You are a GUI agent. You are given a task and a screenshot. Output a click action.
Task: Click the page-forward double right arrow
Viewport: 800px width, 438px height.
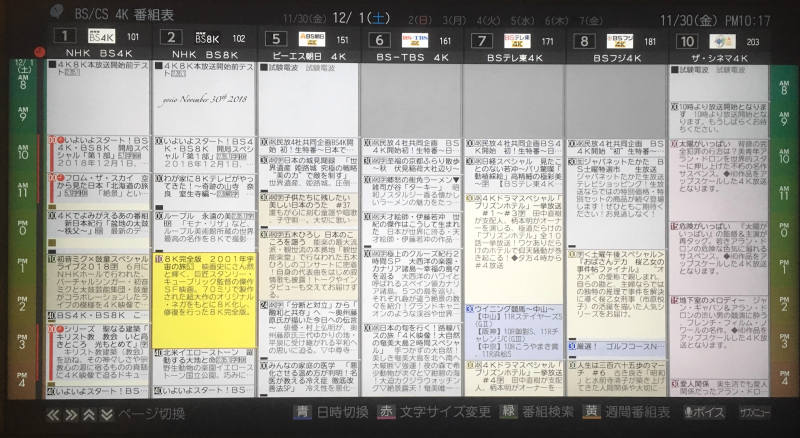click(x=71, y=415)
